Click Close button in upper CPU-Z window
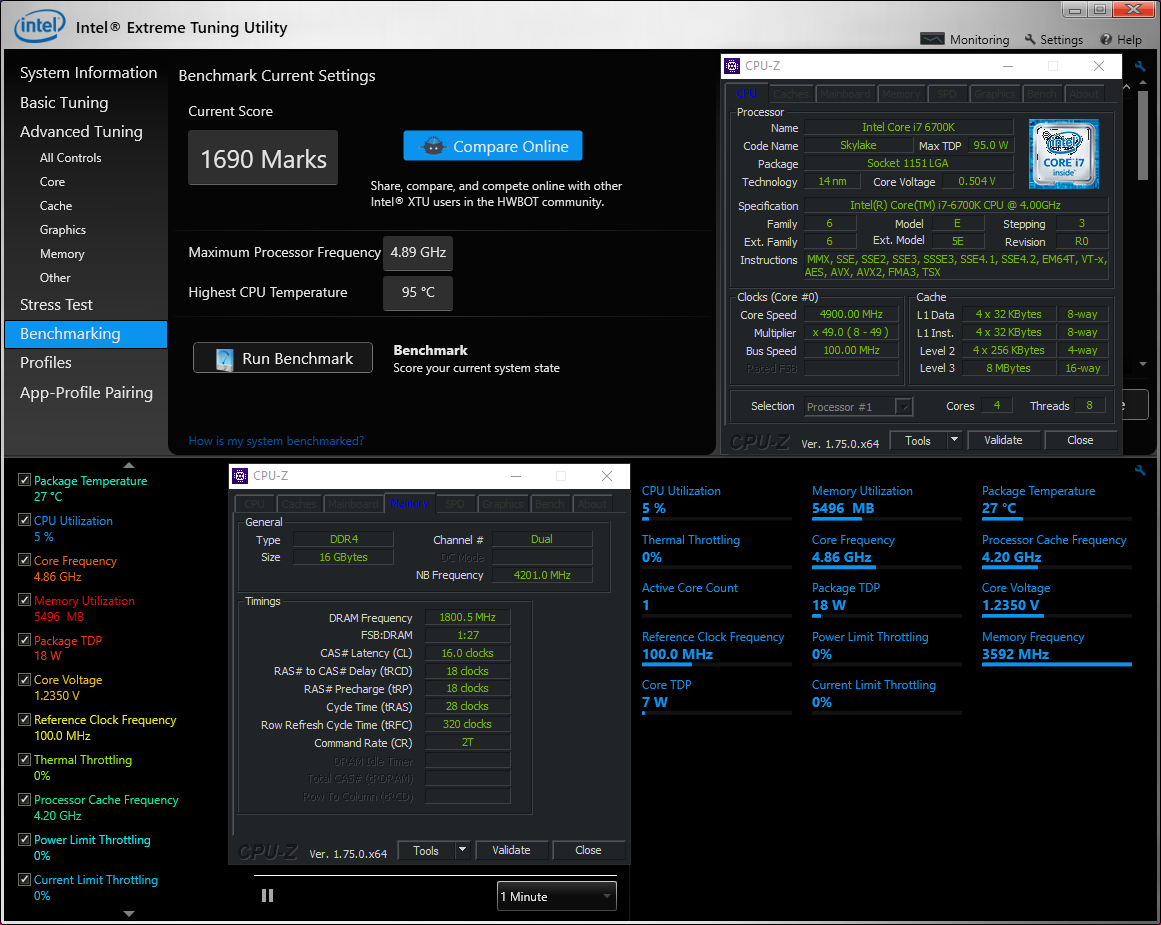The image size is (1161, 925). point(1080,440)
